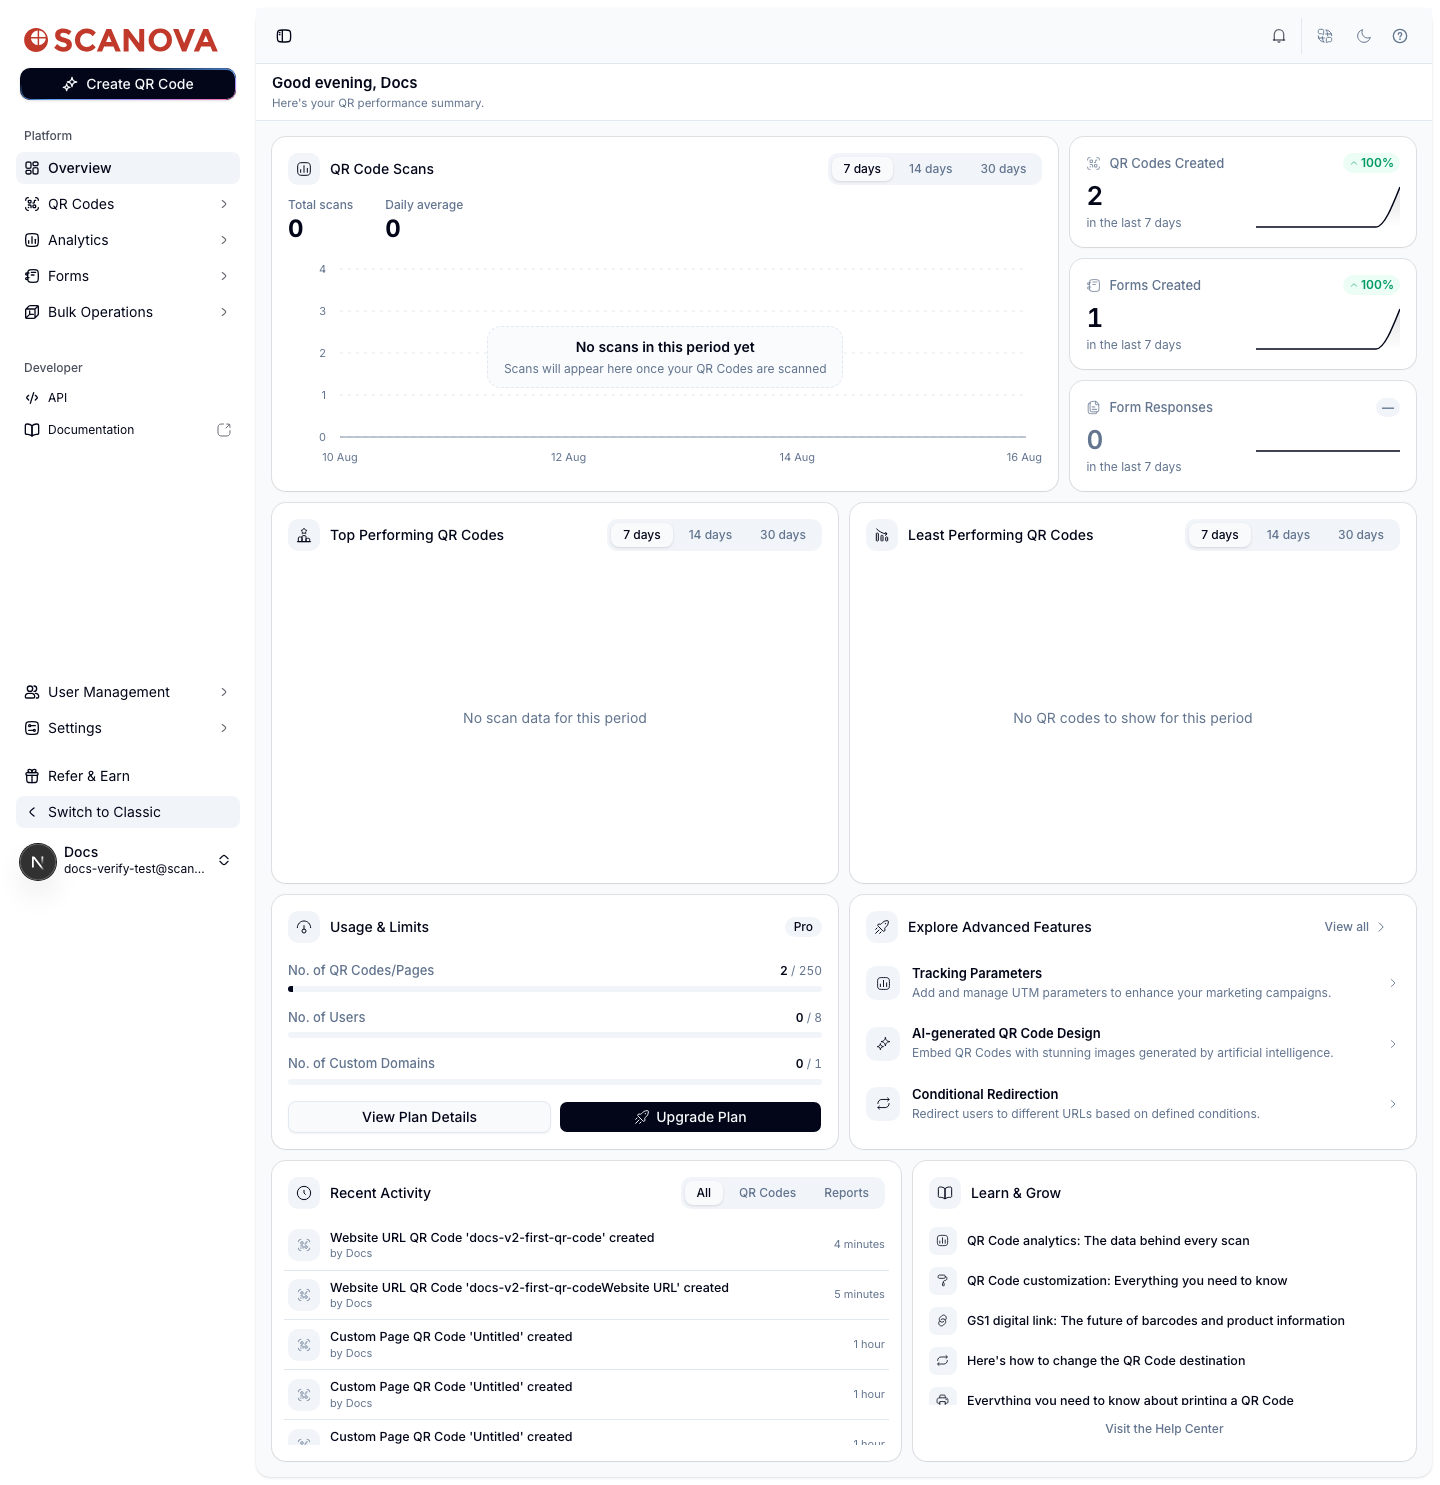Click the Create QR Code button
The image size is (1440, 1485).
point(128,84)
